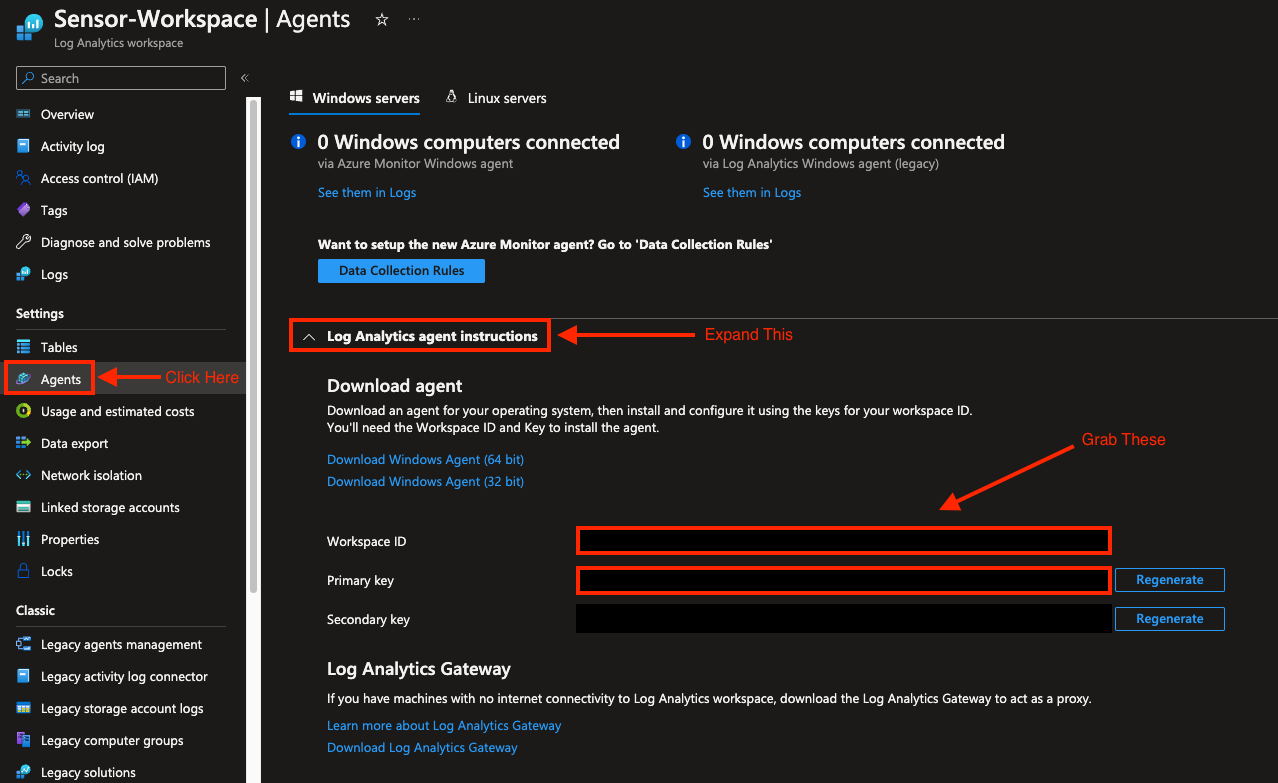1278x783 pixels.
Task: Open Learn more about Log Analytics Gateway
Action: pyautogui.click(x=444, y=726)
